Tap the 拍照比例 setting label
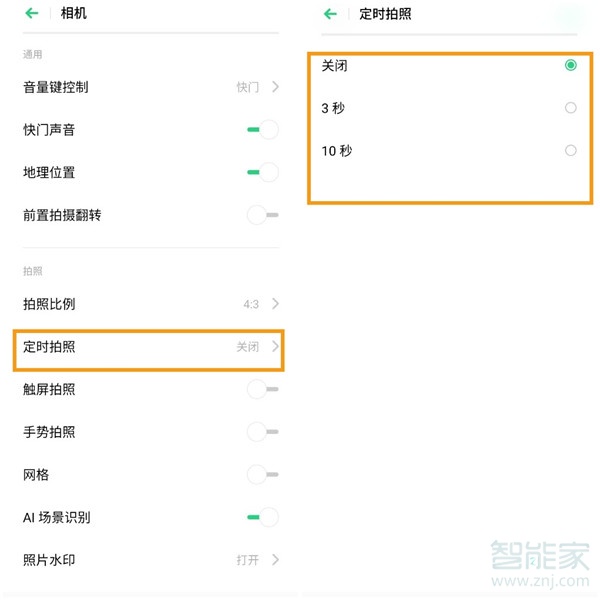 click(49, 303)
